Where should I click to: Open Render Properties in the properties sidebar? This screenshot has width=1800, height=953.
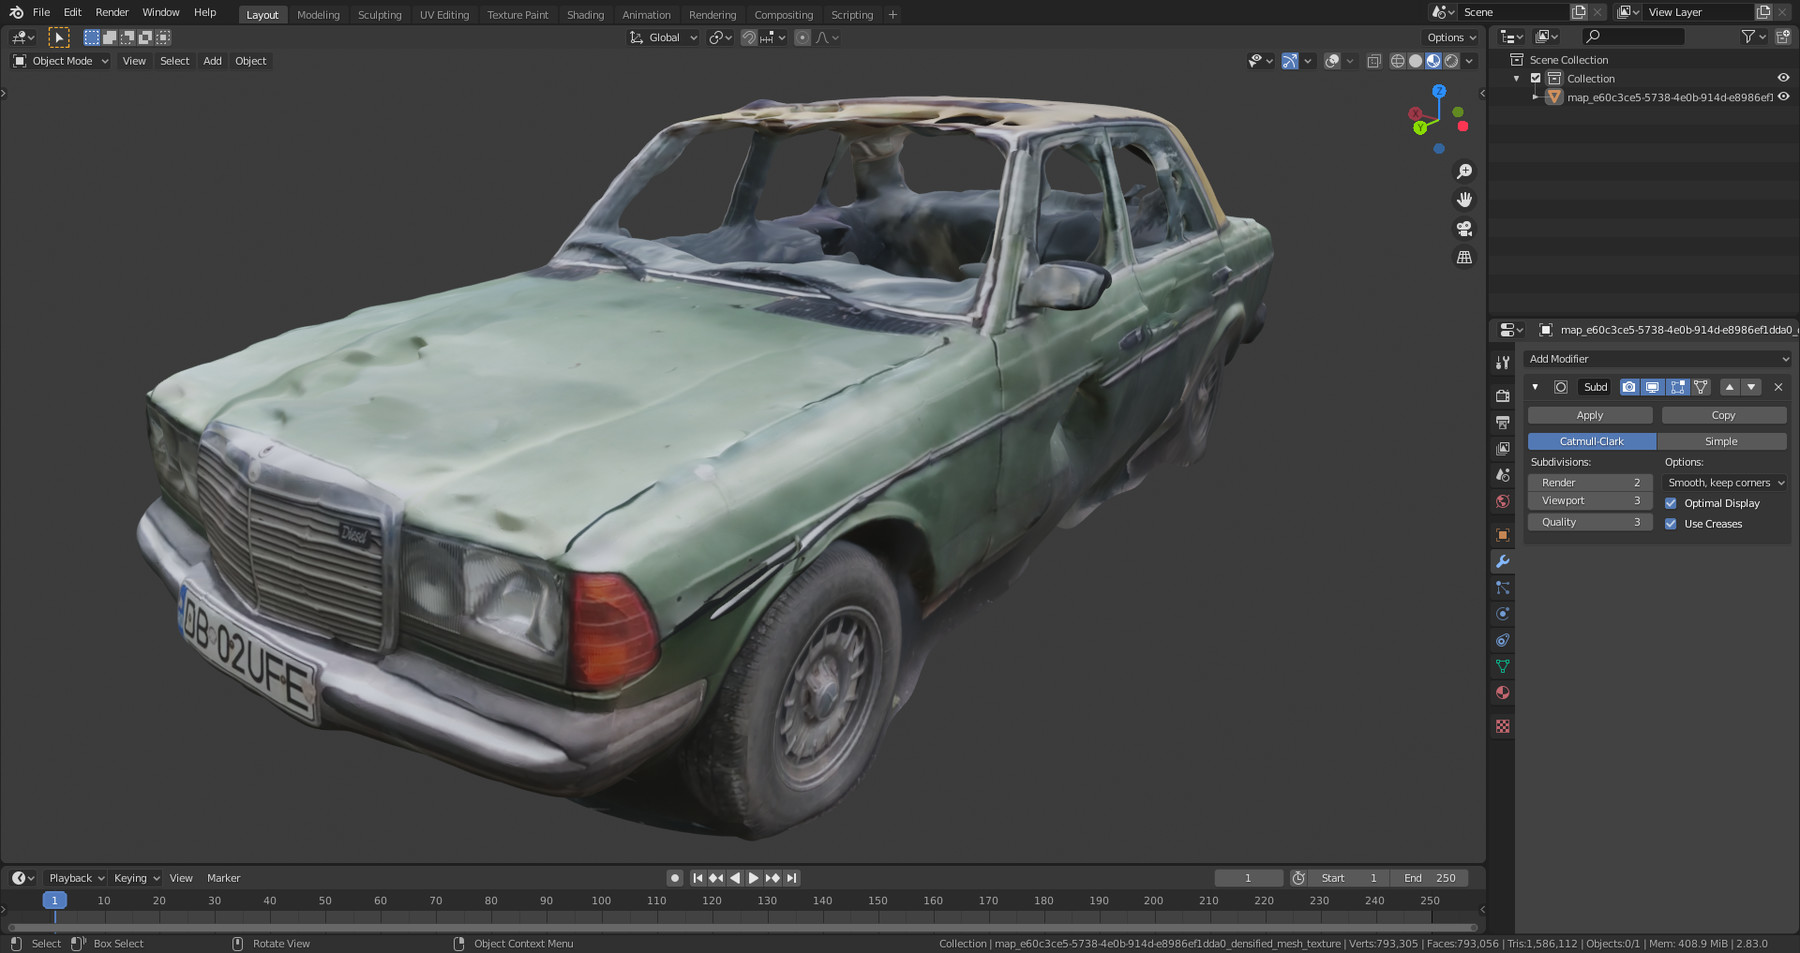[x=1502, y=395]
